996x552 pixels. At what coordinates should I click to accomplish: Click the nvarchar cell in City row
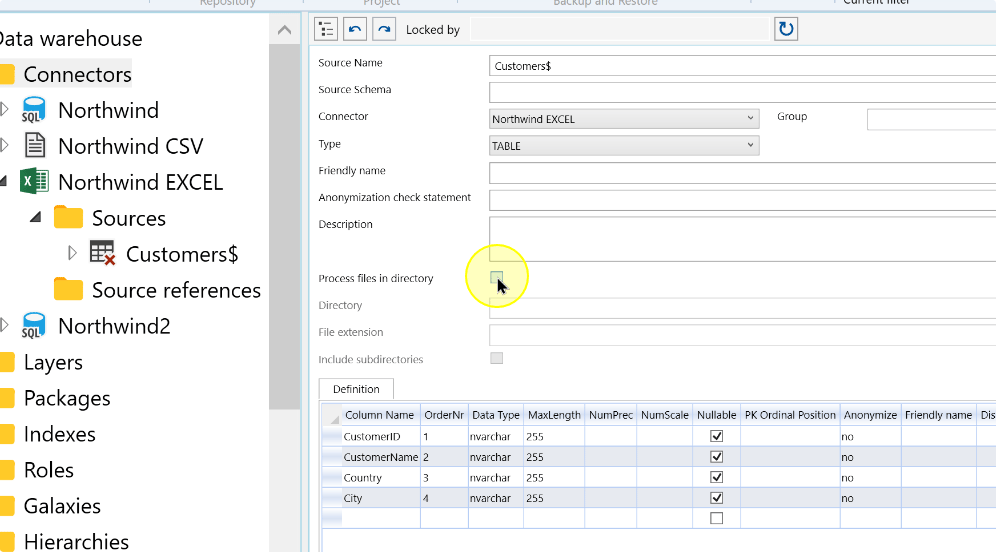(495, 498)
